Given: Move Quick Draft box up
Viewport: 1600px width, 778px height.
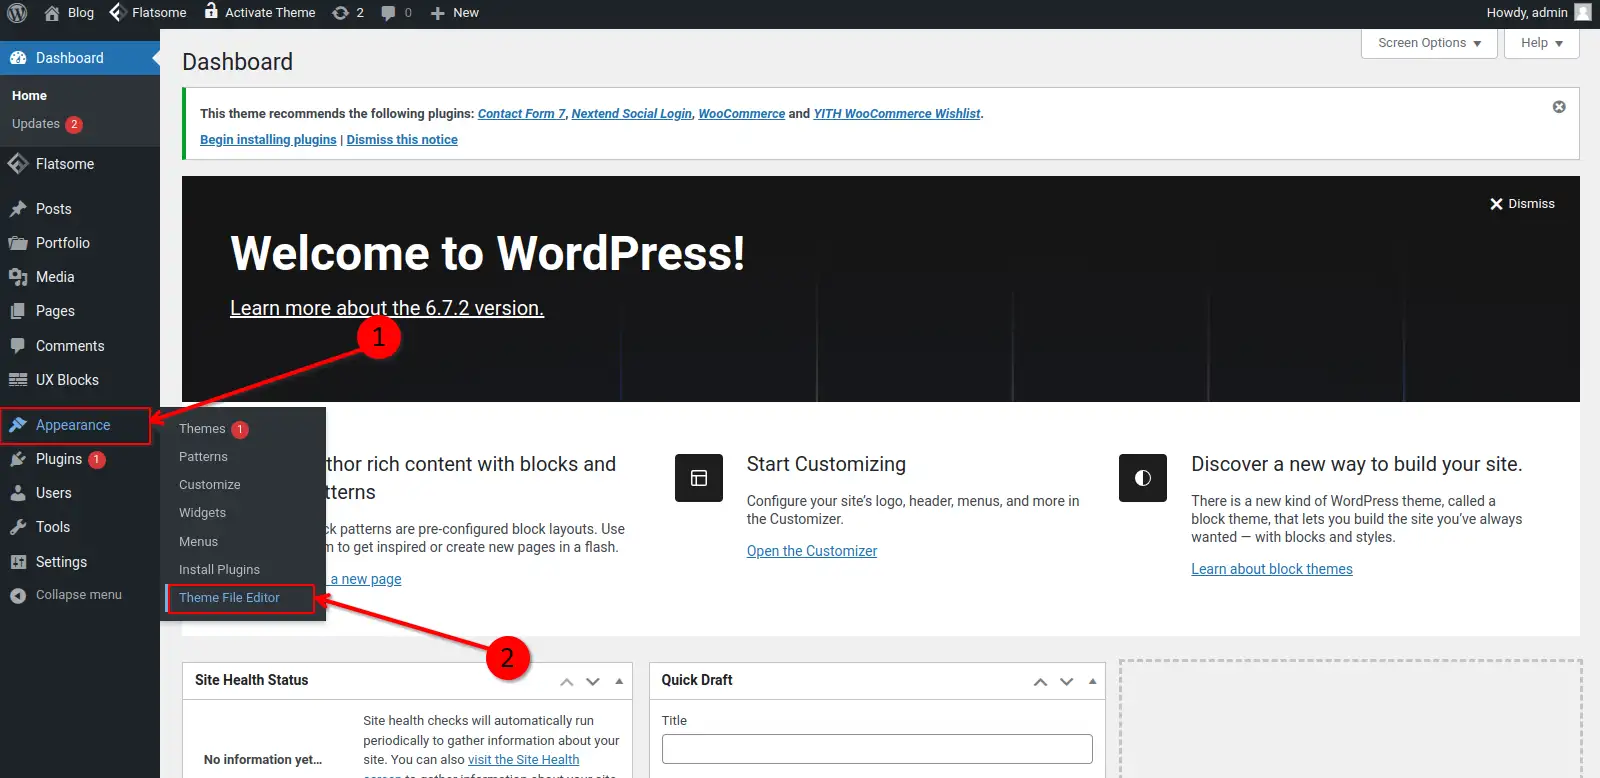Looking at the screenshot, I should click(1040, 681).
